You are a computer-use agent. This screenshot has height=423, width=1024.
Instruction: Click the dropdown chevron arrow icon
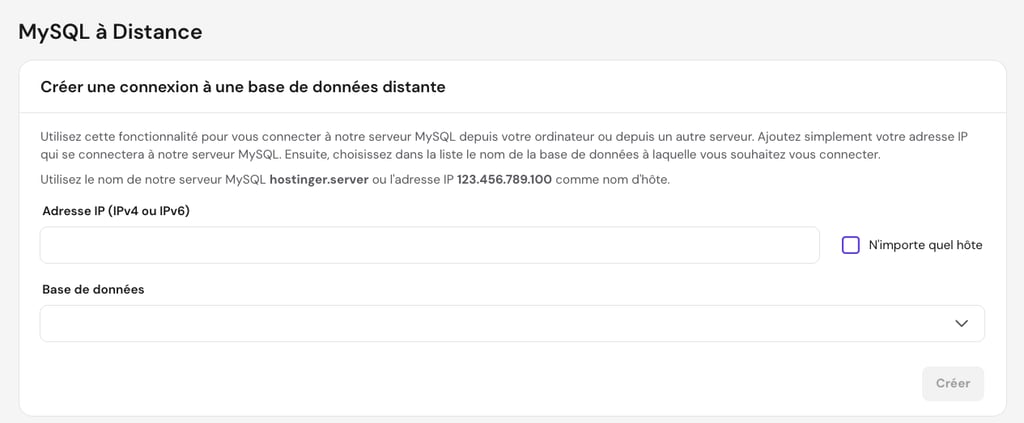(961, 324)
